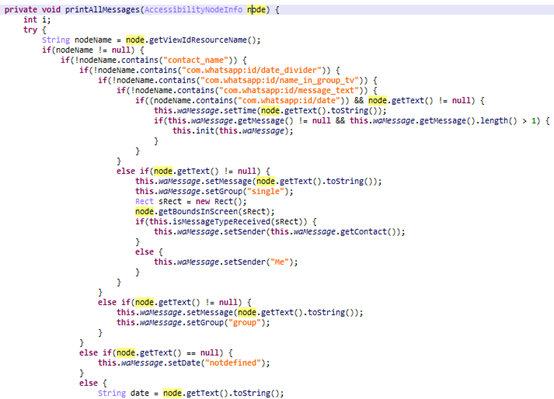The height and width of the screenshot is (399, 554).
Task: Click the printAllMessages method name
Action: (x=103, y=10)
